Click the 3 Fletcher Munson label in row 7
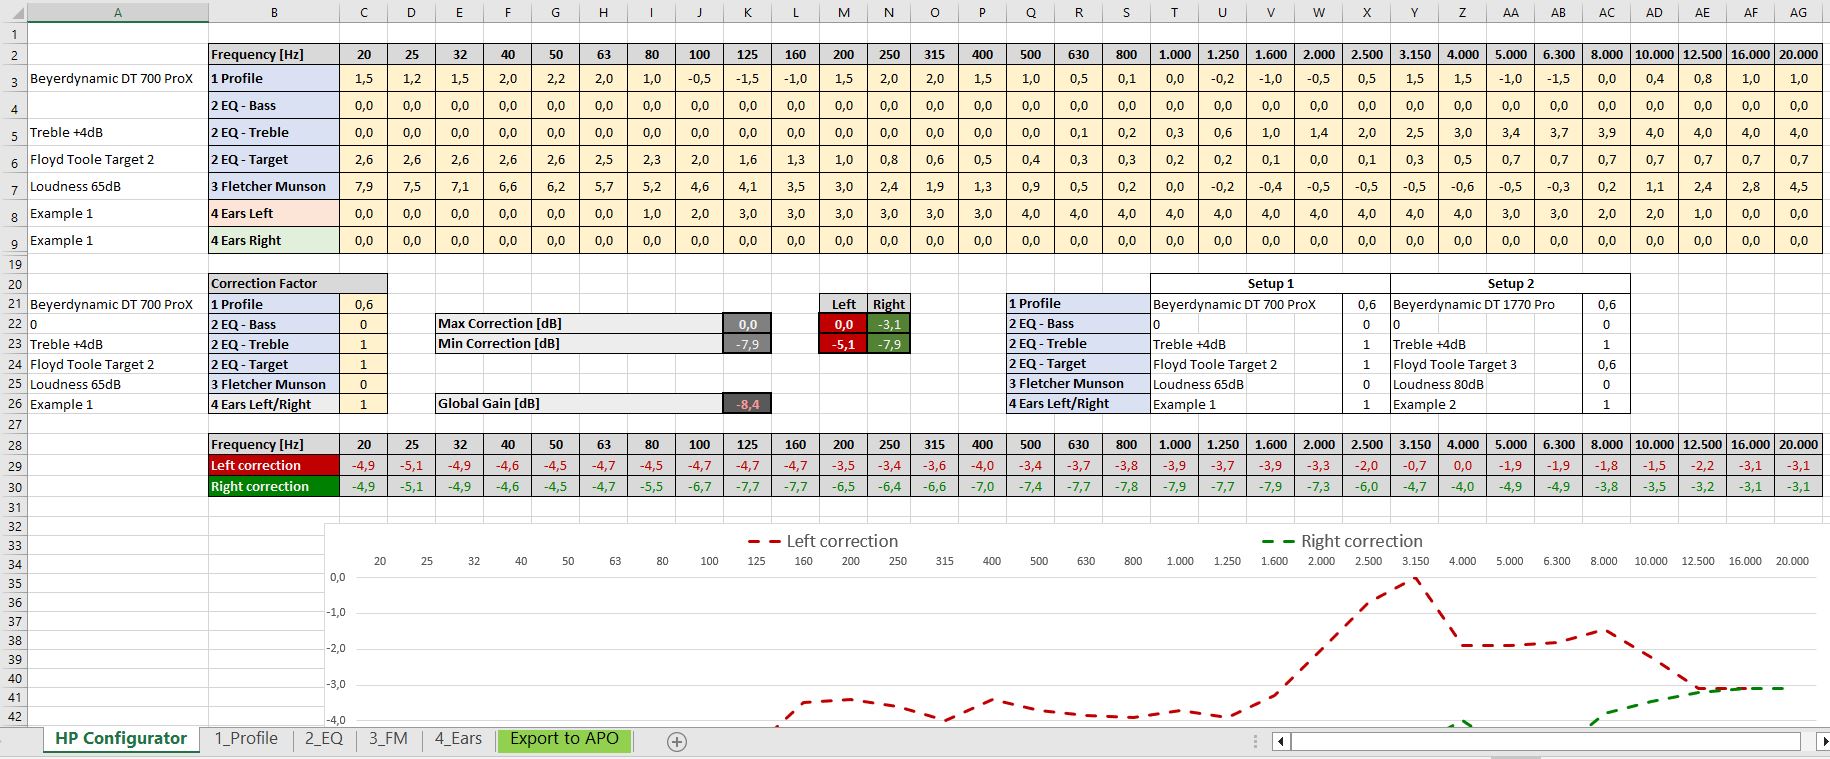Screen dimensions: 1830x759 (274, 187)
